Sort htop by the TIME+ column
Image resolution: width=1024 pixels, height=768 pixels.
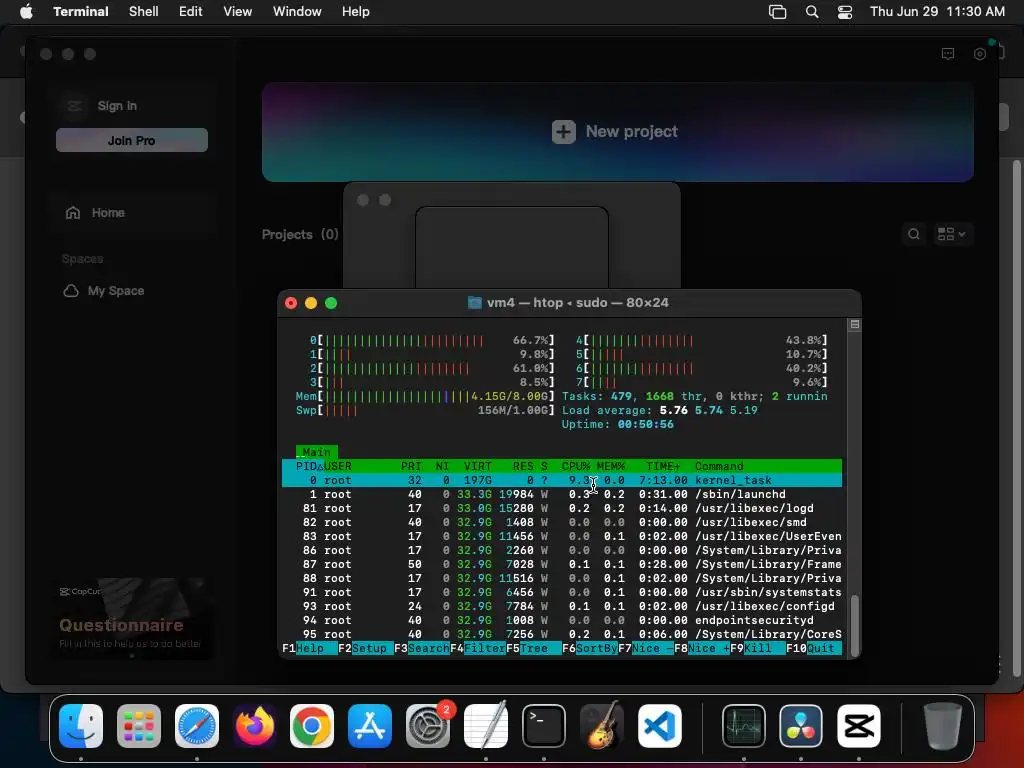click(663, 466)
